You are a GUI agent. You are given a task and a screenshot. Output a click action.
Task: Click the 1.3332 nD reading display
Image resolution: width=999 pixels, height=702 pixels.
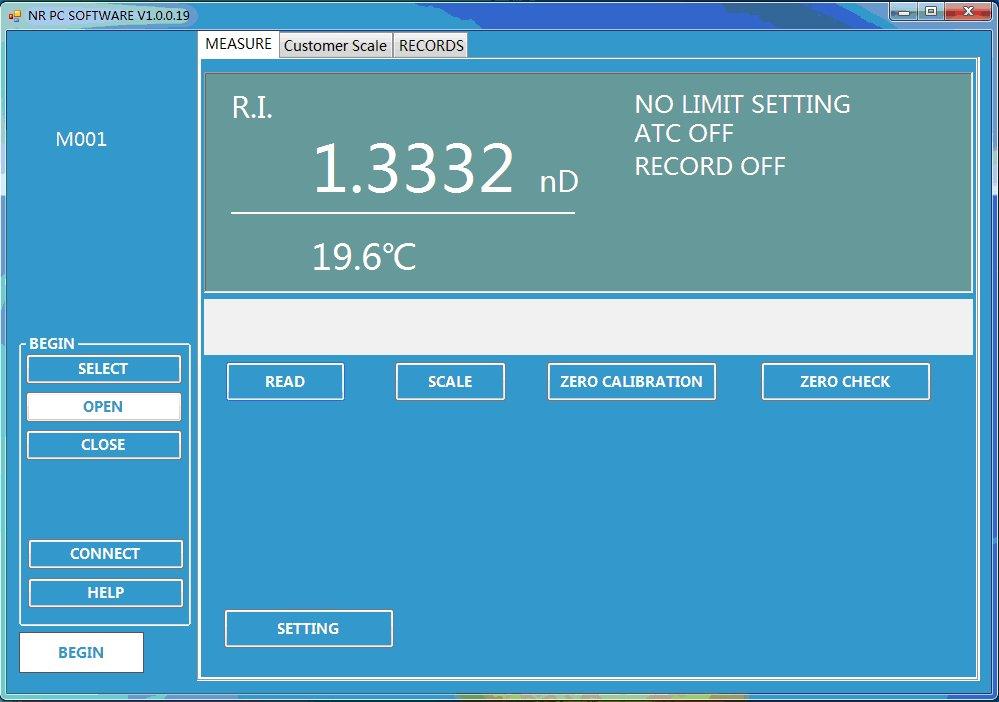tap(413, 168)
